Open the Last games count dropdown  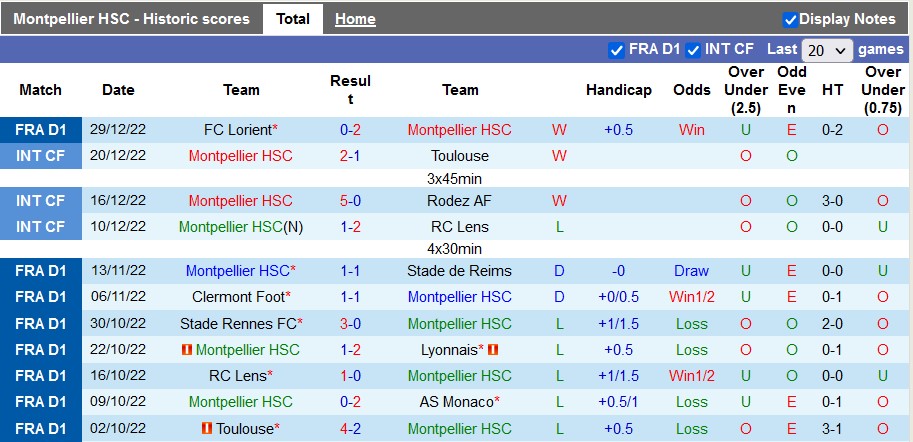click(x=827, y=50)
